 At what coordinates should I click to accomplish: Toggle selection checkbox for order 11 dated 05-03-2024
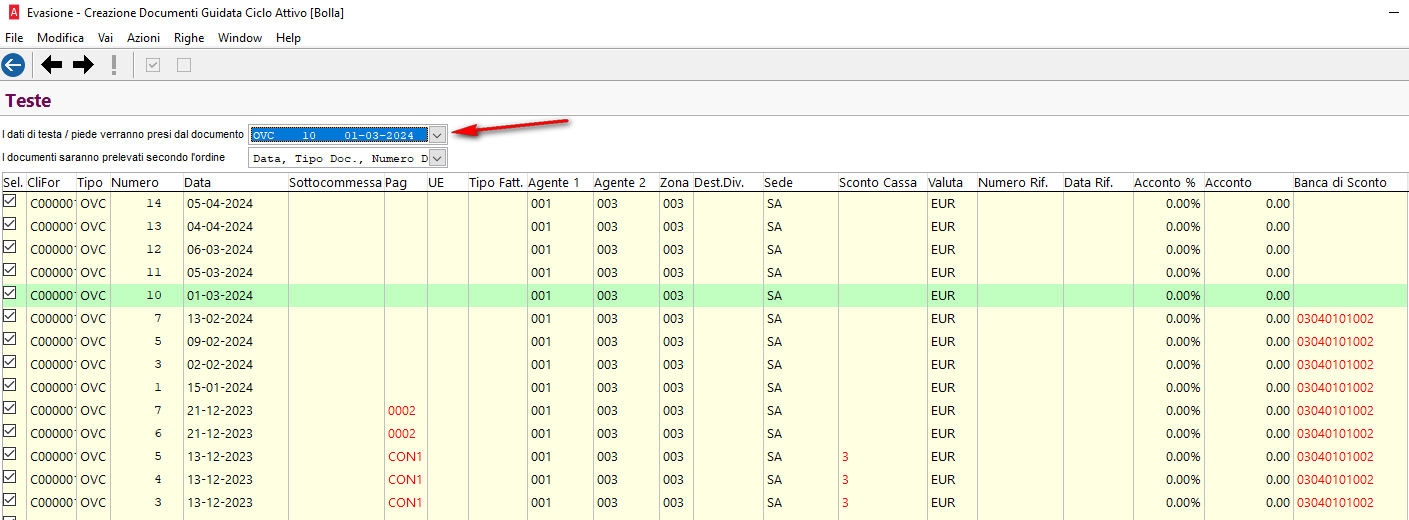pyautogui.click(x=10, y=270)
